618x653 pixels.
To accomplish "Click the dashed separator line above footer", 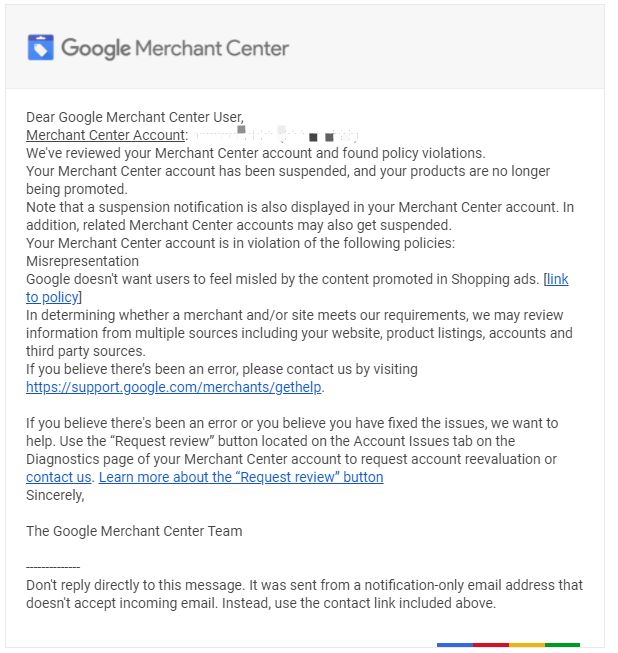I will point(53,567).
